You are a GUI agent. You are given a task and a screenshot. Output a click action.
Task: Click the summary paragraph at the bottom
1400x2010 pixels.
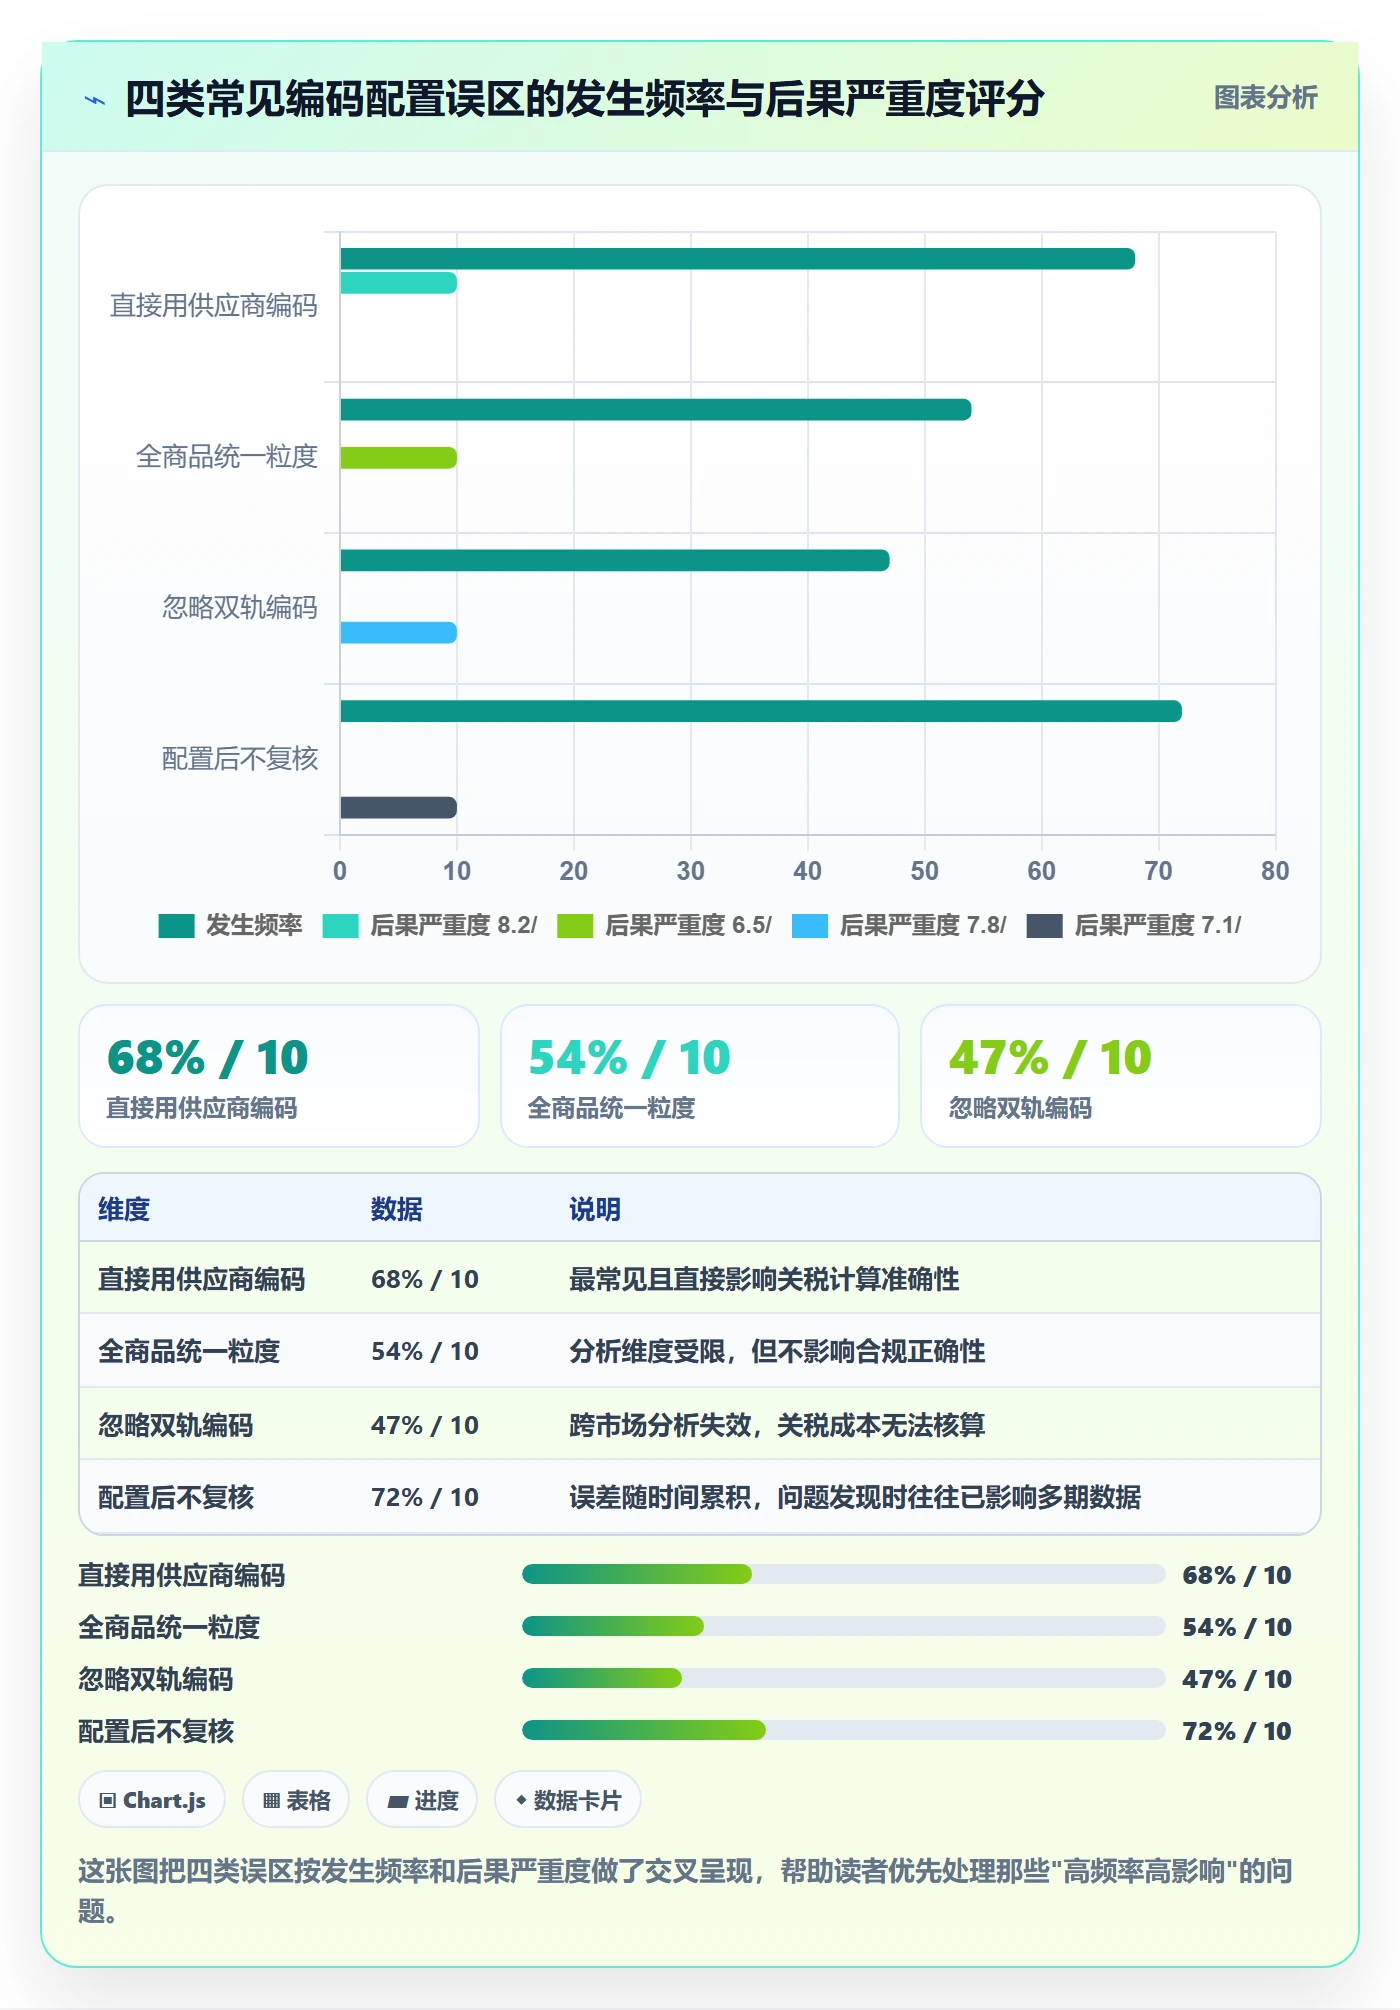point(686,1891)
